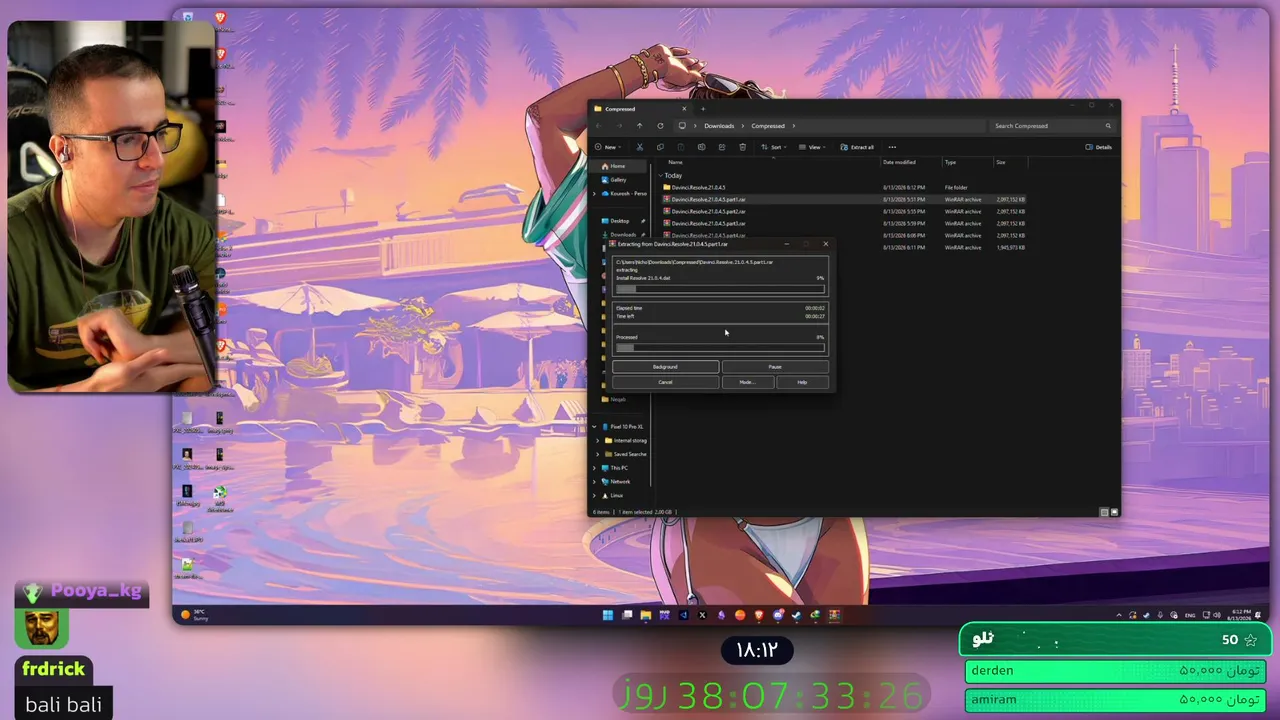Cancel the extraction
Screen dimensions: 1280x720
[x=665, y=382]
